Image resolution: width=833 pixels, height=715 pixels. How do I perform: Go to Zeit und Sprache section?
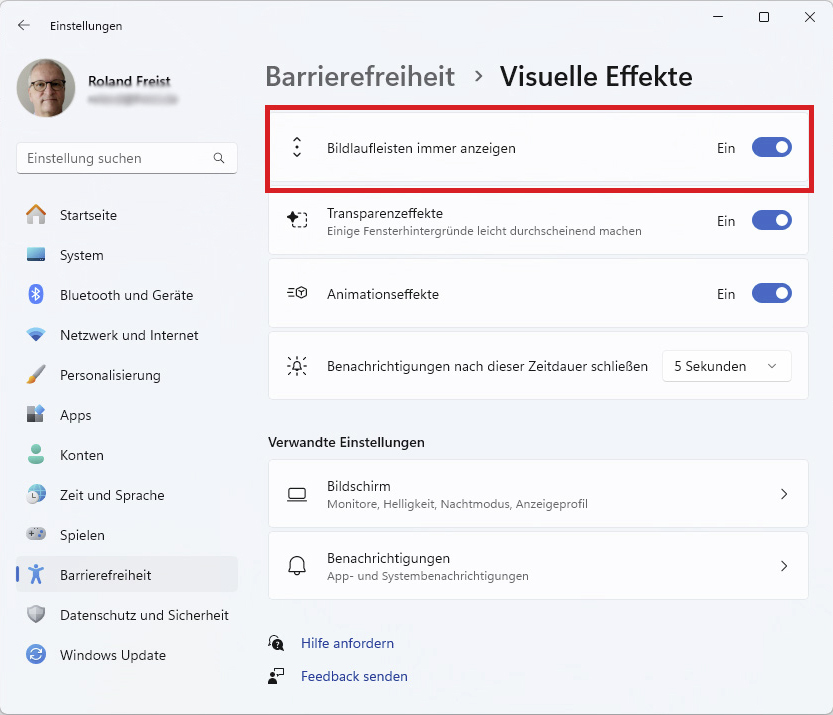(112, 495)
